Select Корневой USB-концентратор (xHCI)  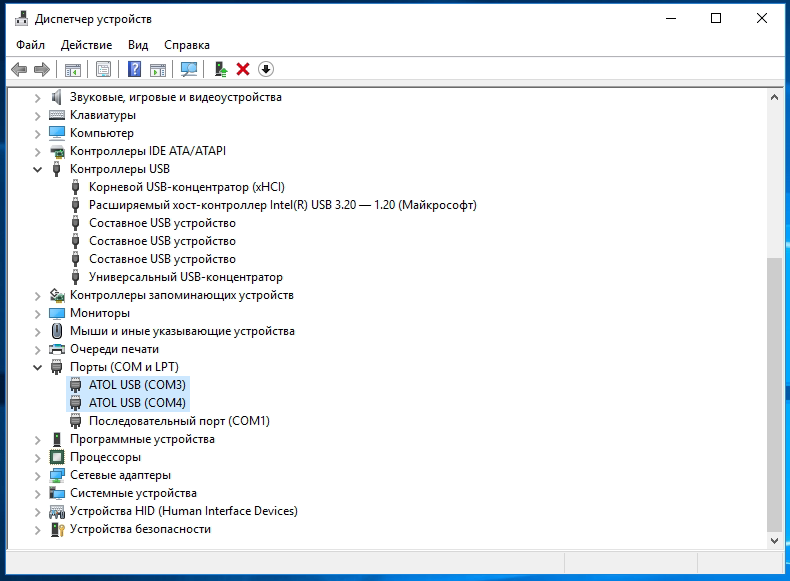[172, 187]
